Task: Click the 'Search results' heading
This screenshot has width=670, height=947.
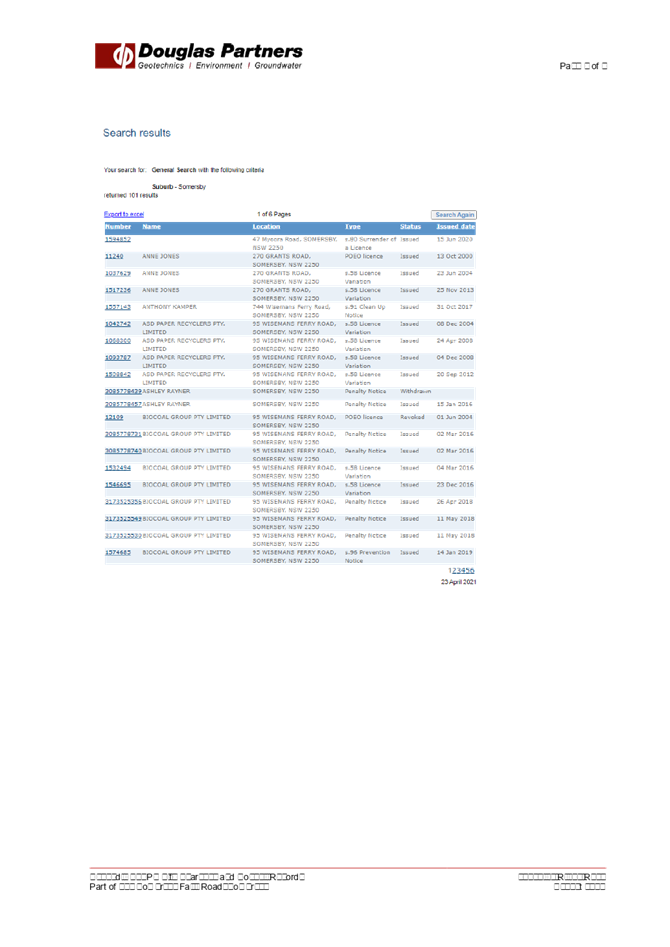Action: [x=137, y=133]
